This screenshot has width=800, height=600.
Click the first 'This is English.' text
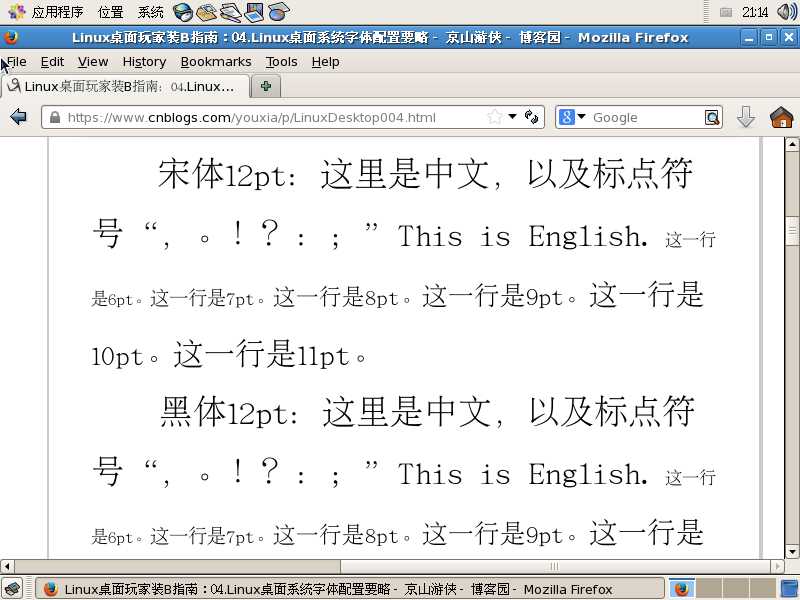(522, 236)
